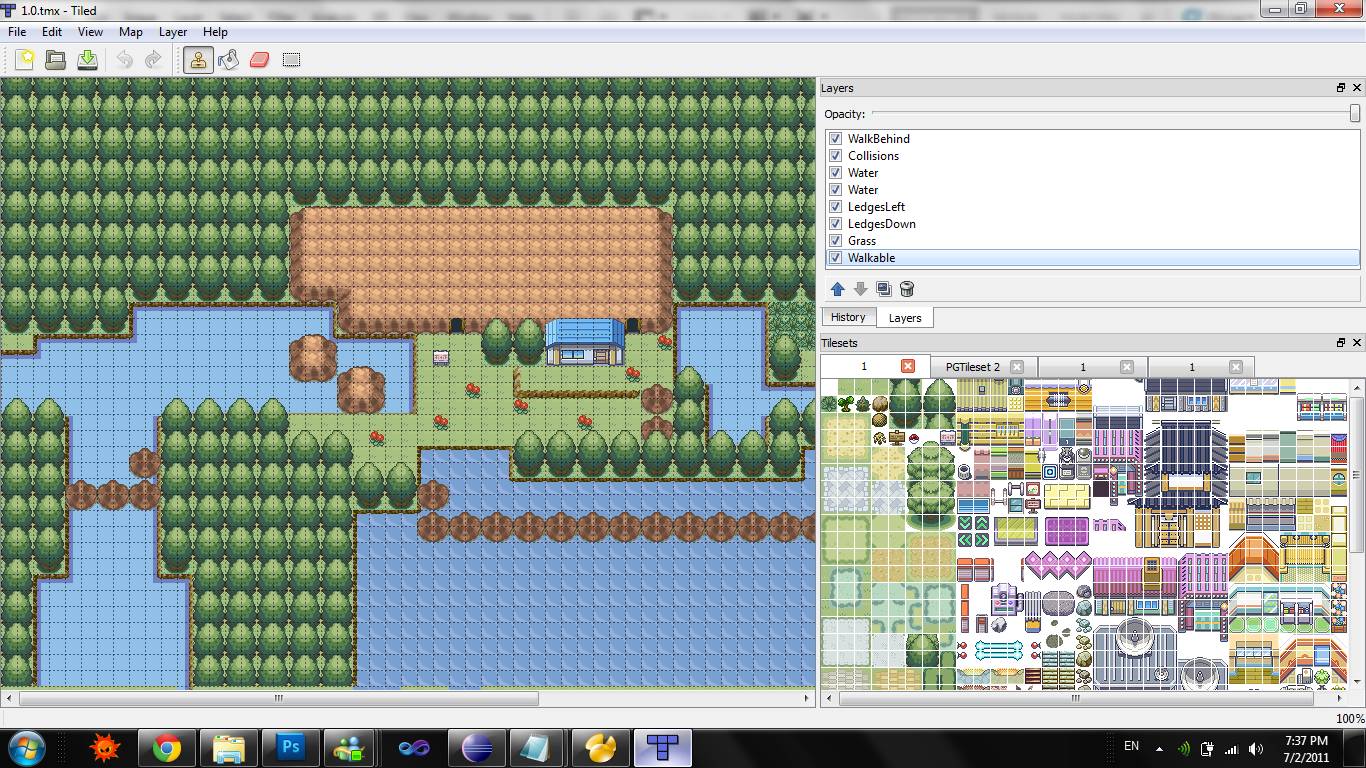
Task: Toggle visibility of Walkable layer
Action: tap(835, 258)
